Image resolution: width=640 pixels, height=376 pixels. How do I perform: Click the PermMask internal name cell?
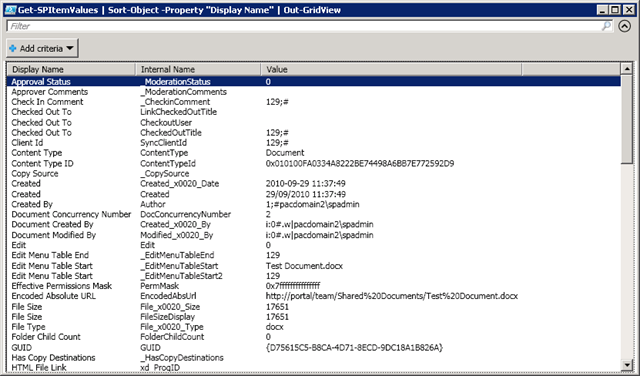click(160, 286)
